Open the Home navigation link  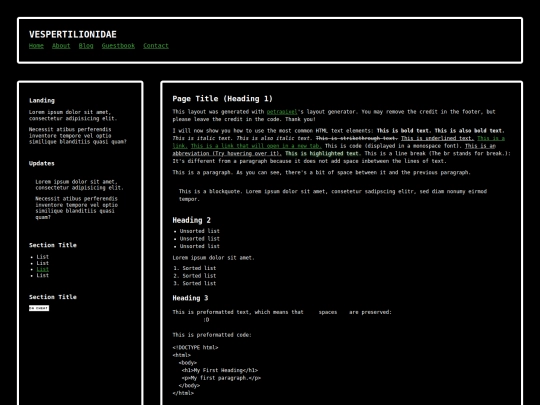36,46
